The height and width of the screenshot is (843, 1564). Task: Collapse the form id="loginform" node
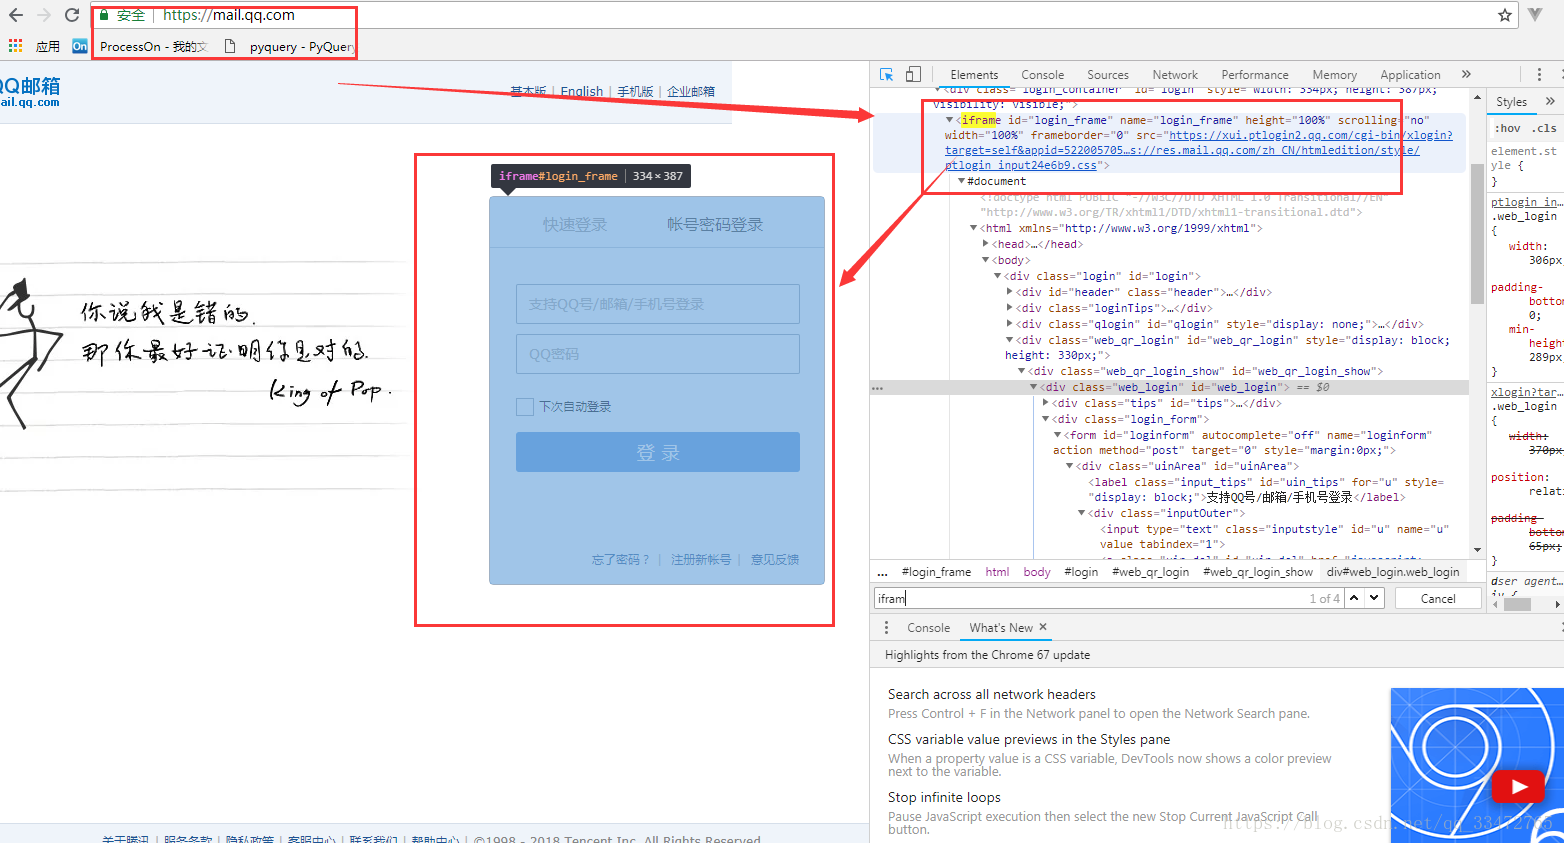pos(1057,435)
